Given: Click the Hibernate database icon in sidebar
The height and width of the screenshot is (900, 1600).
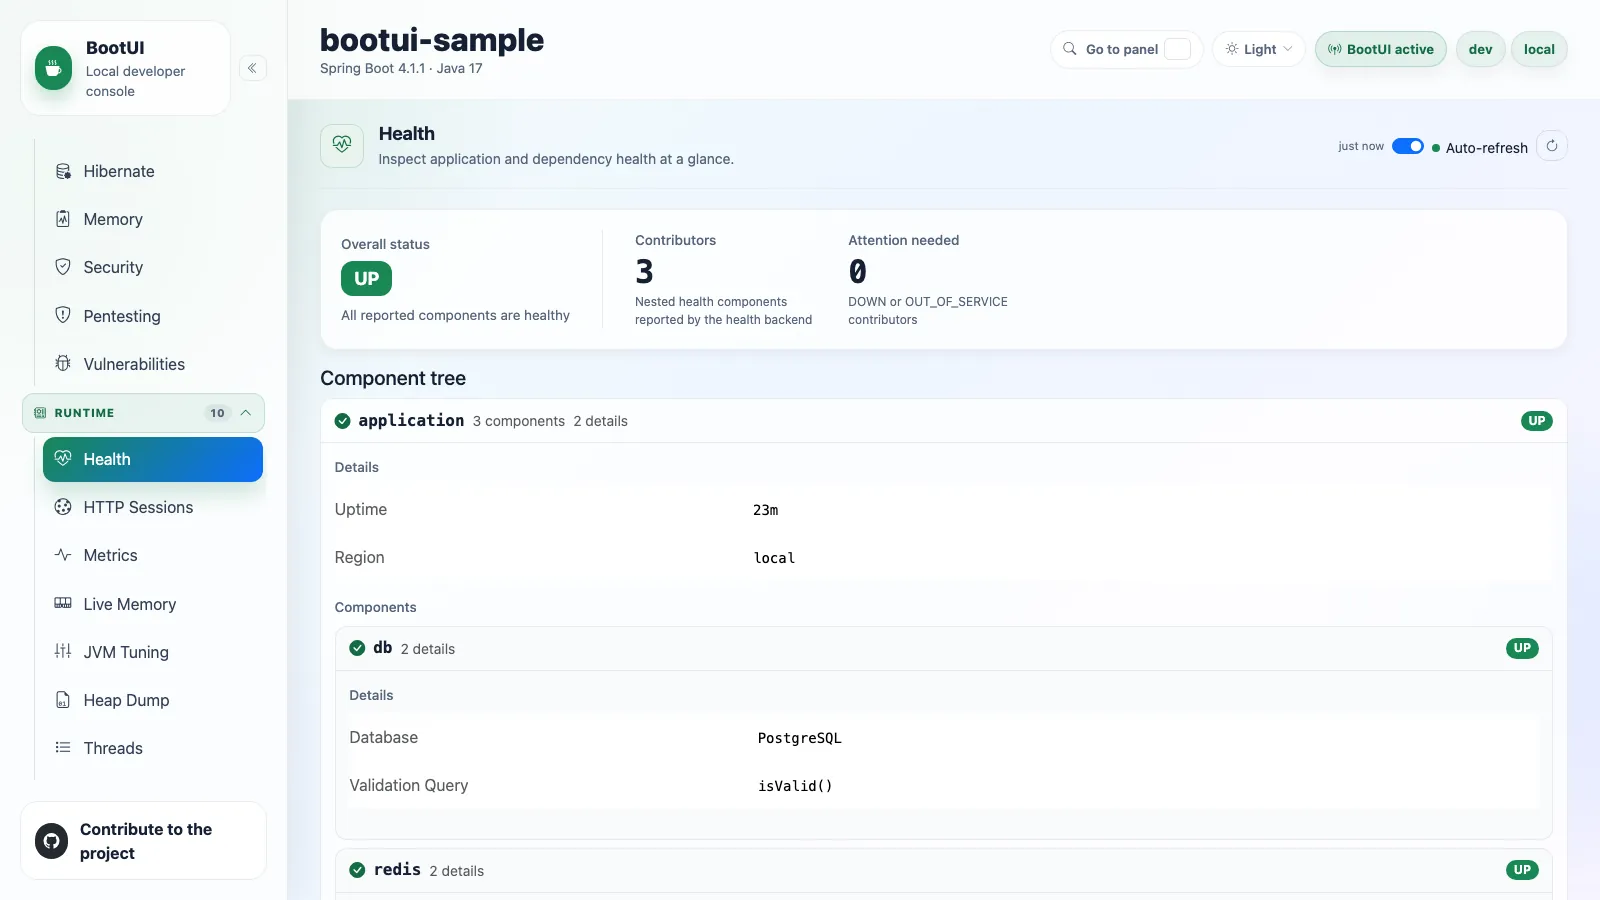Looking at the screenshot, I should coord(63,171).
